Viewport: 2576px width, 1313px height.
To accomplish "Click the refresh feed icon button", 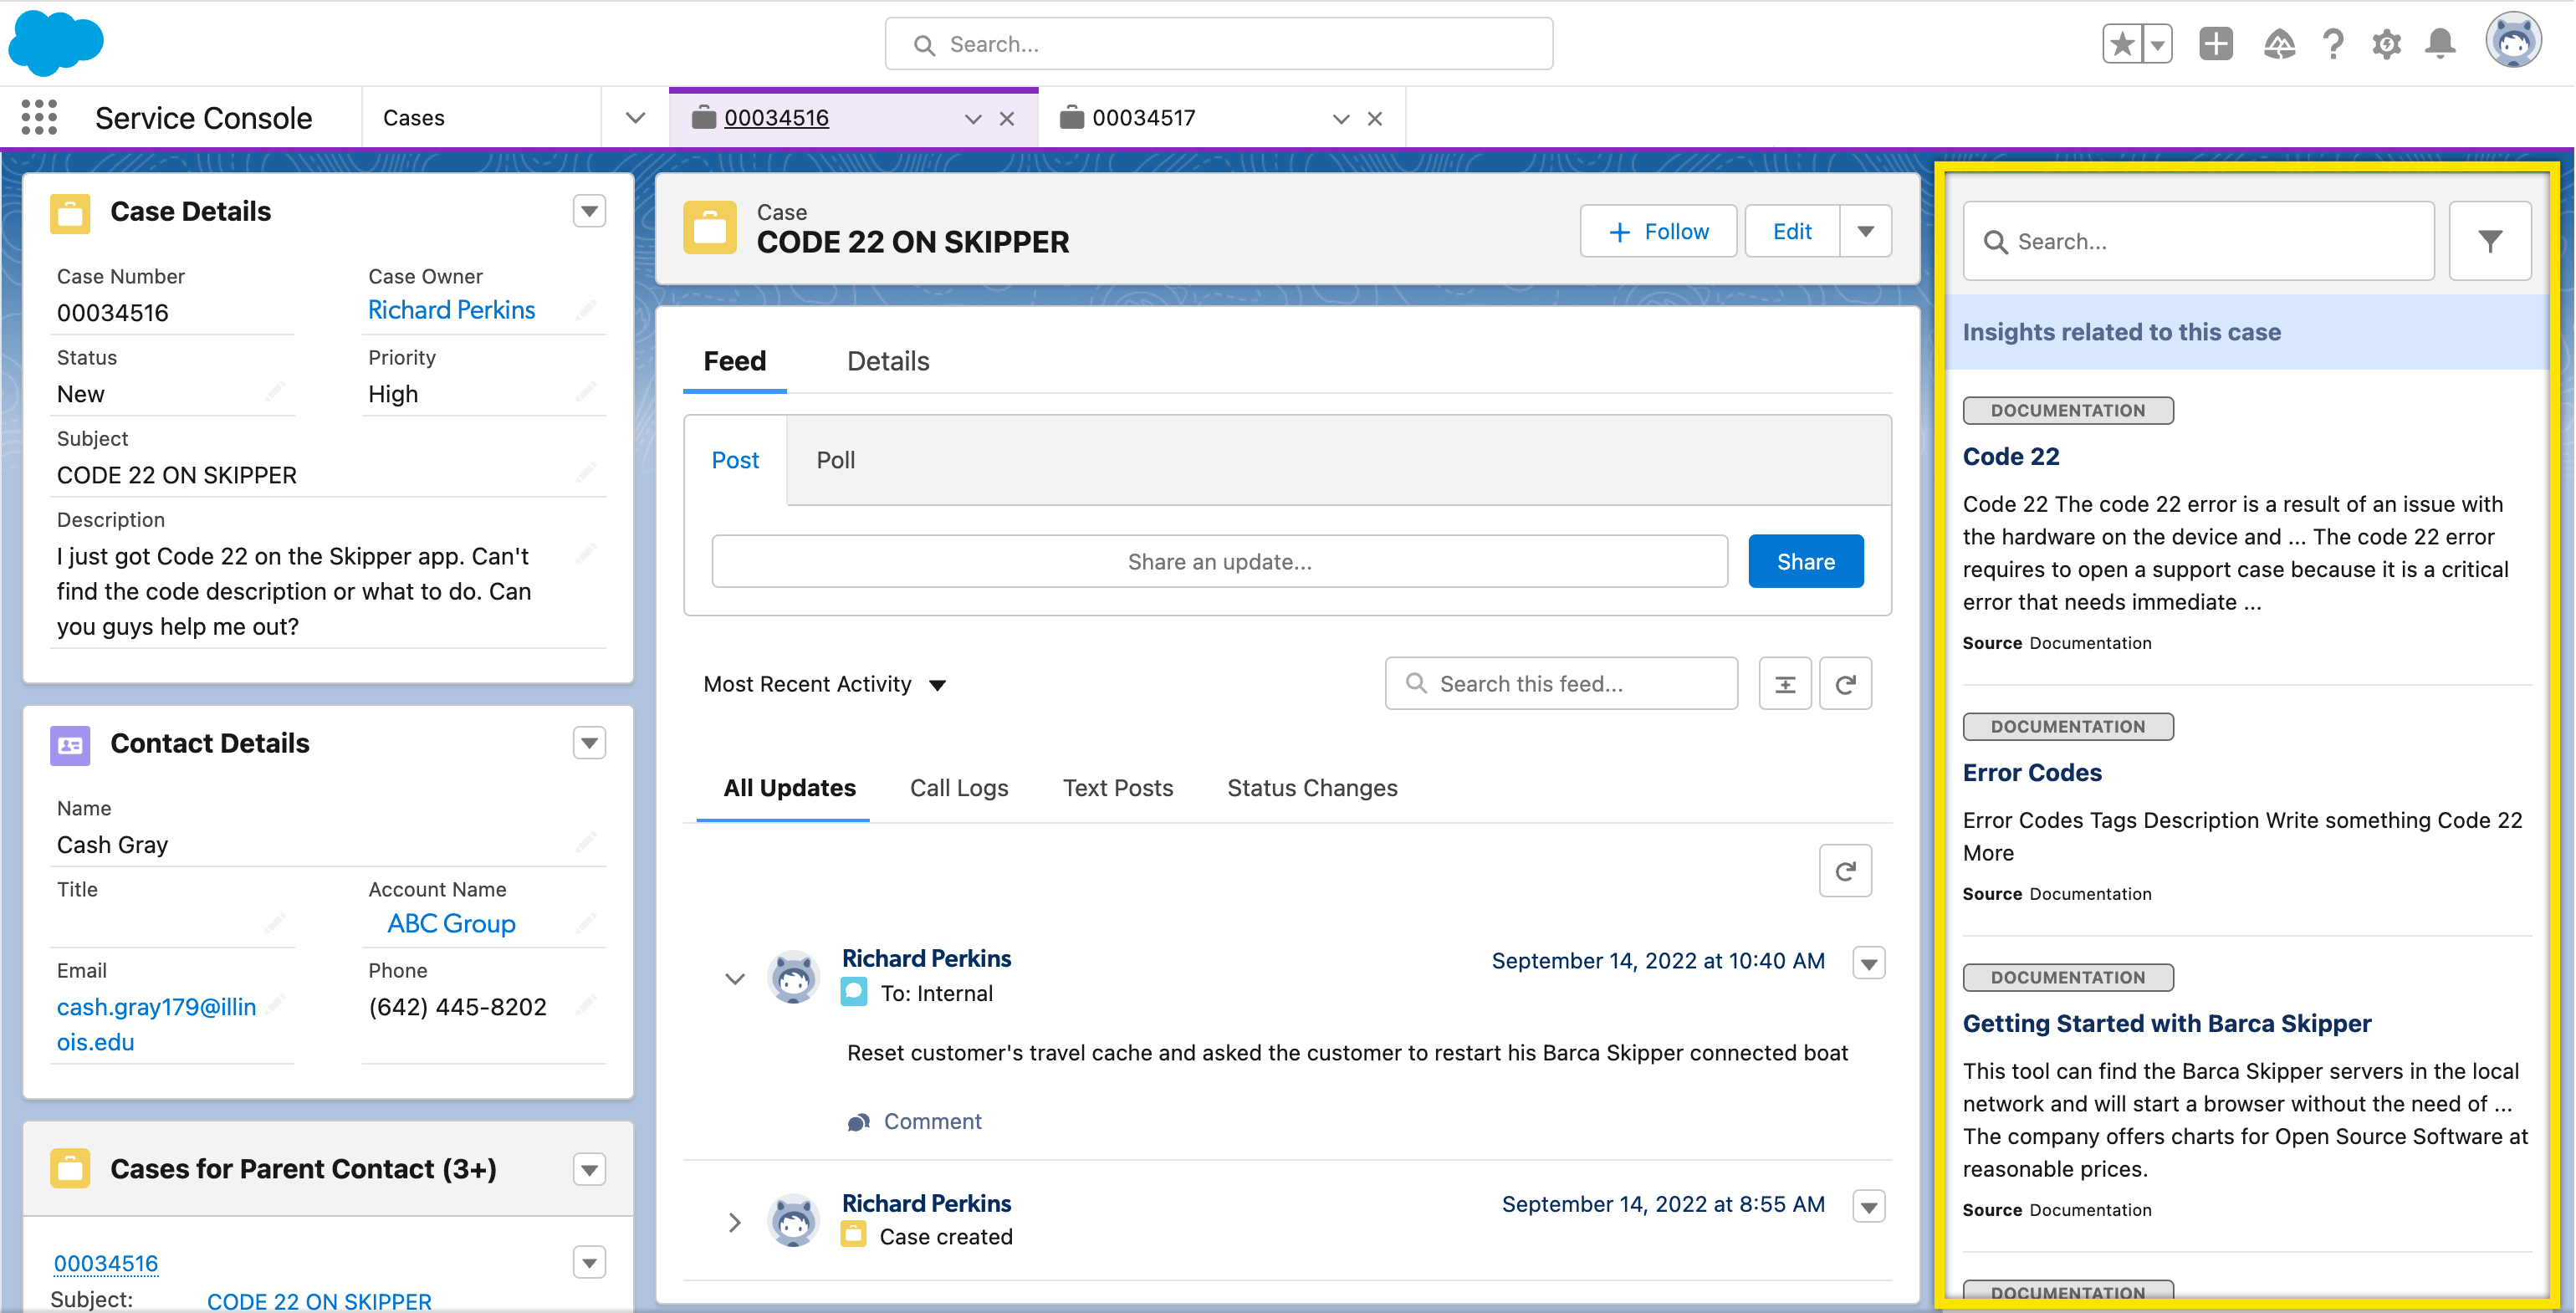I will click(1844, 683).
